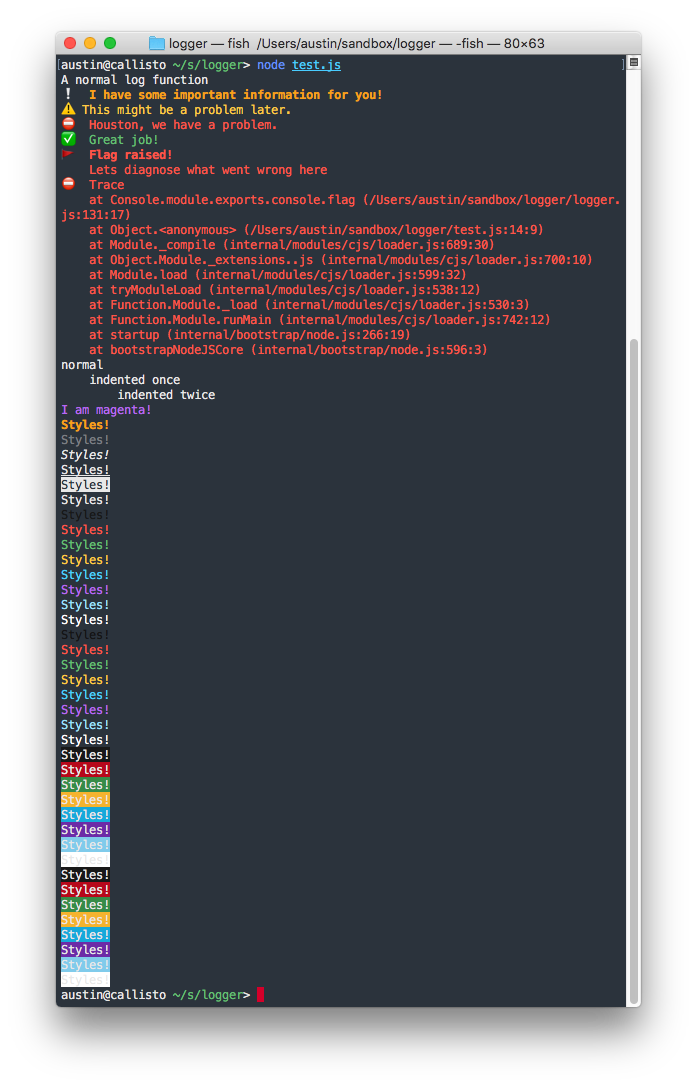Screen dimensions: 697x1087
Task: Click the line 'indented once'
Action: click(135, 380)
